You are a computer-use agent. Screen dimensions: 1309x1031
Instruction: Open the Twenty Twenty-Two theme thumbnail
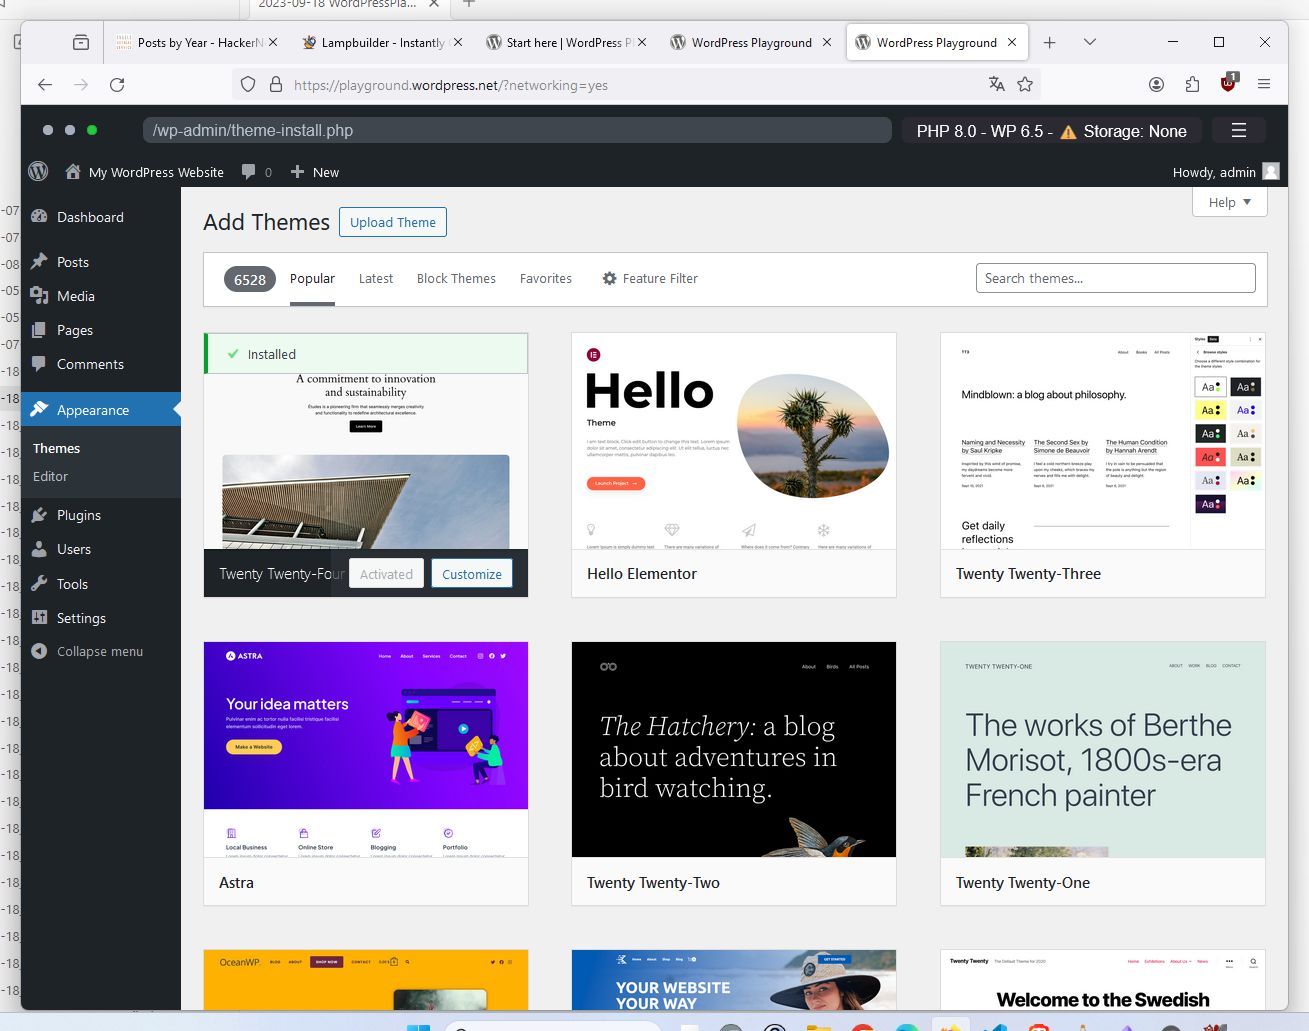[734, 749]
